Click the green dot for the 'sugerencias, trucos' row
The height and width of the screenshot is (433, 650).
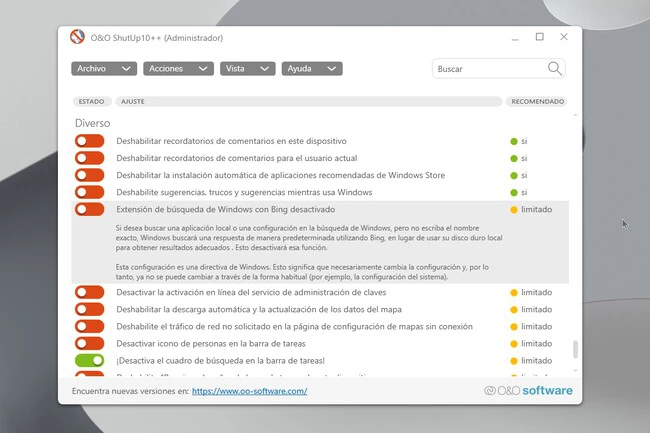coord(514,192)
